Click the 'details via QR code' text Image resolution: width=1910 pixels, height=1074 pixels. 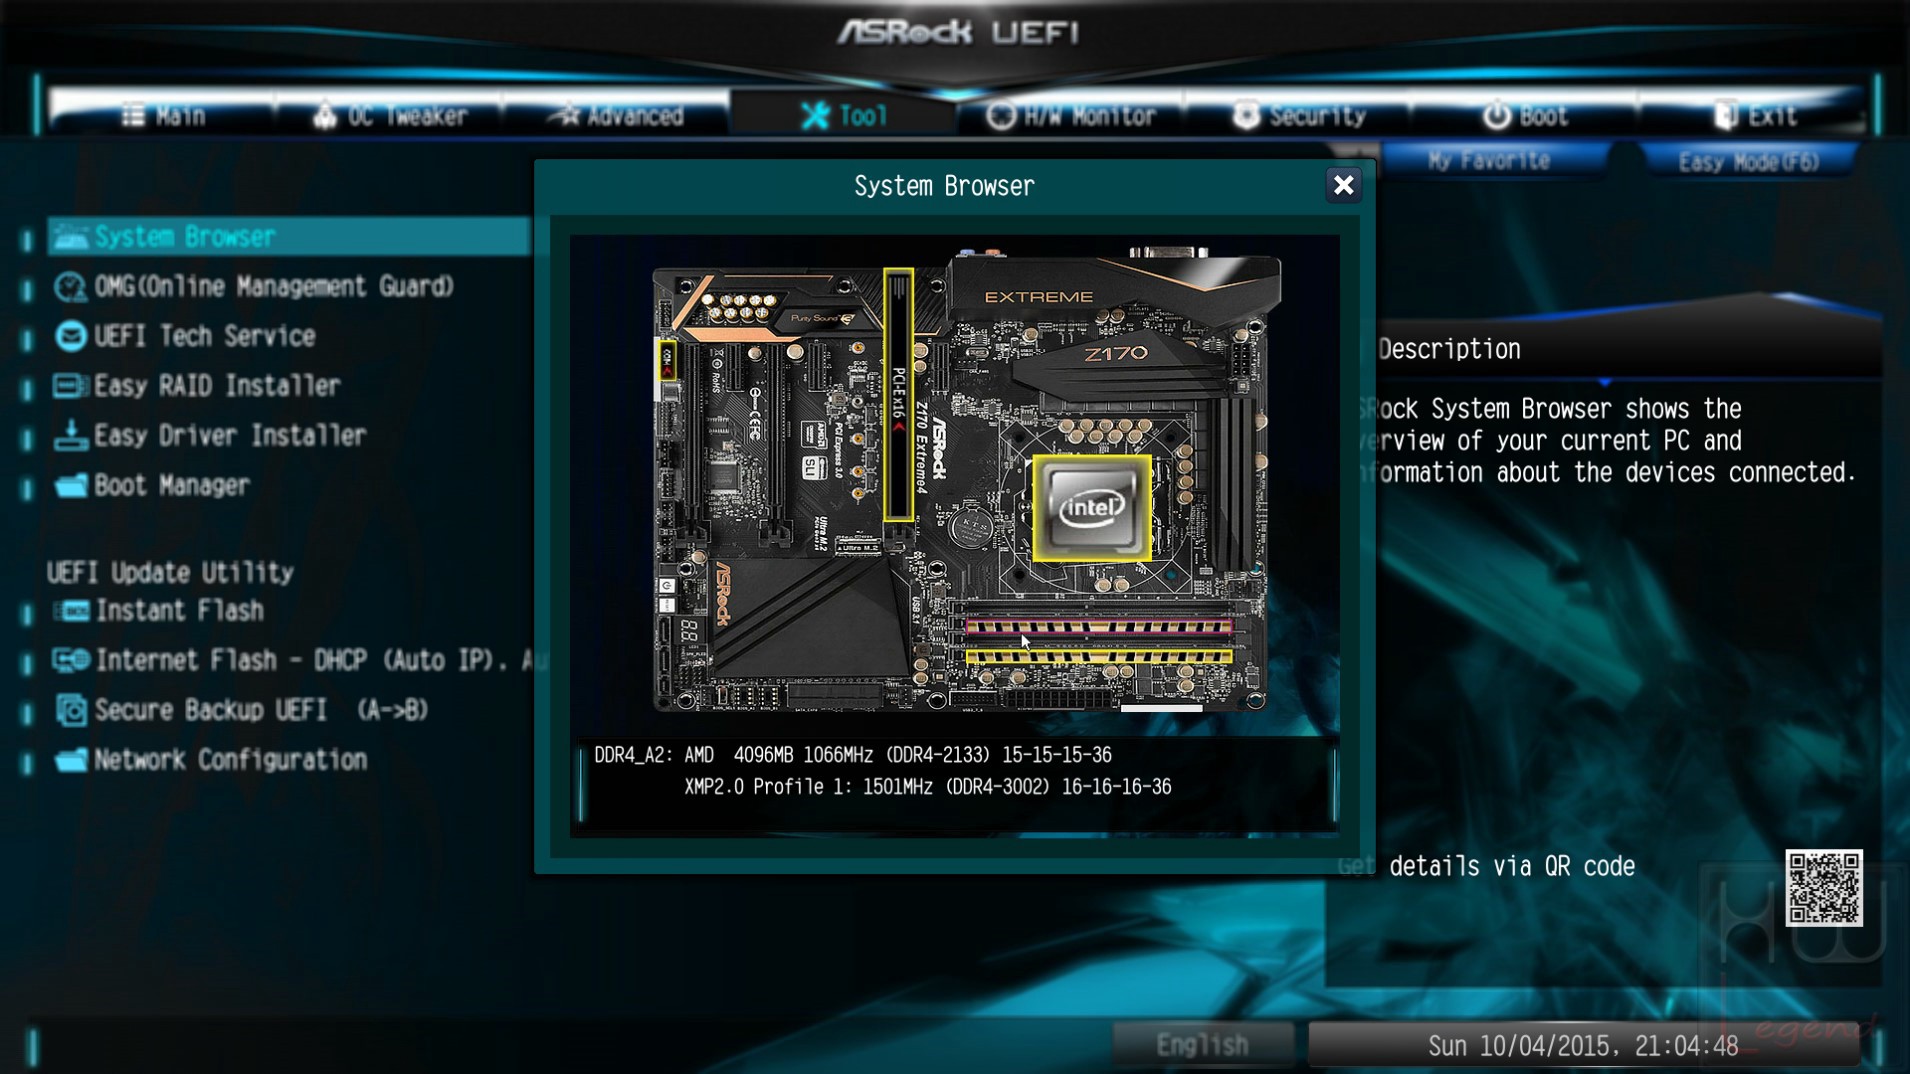pos(1512,866)
